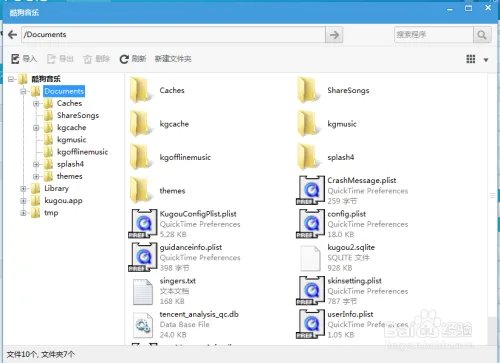Viewport: 500px width, 363px height.
Task: Select the splash4 folder icon in file pane
Action: pos(308,157)
